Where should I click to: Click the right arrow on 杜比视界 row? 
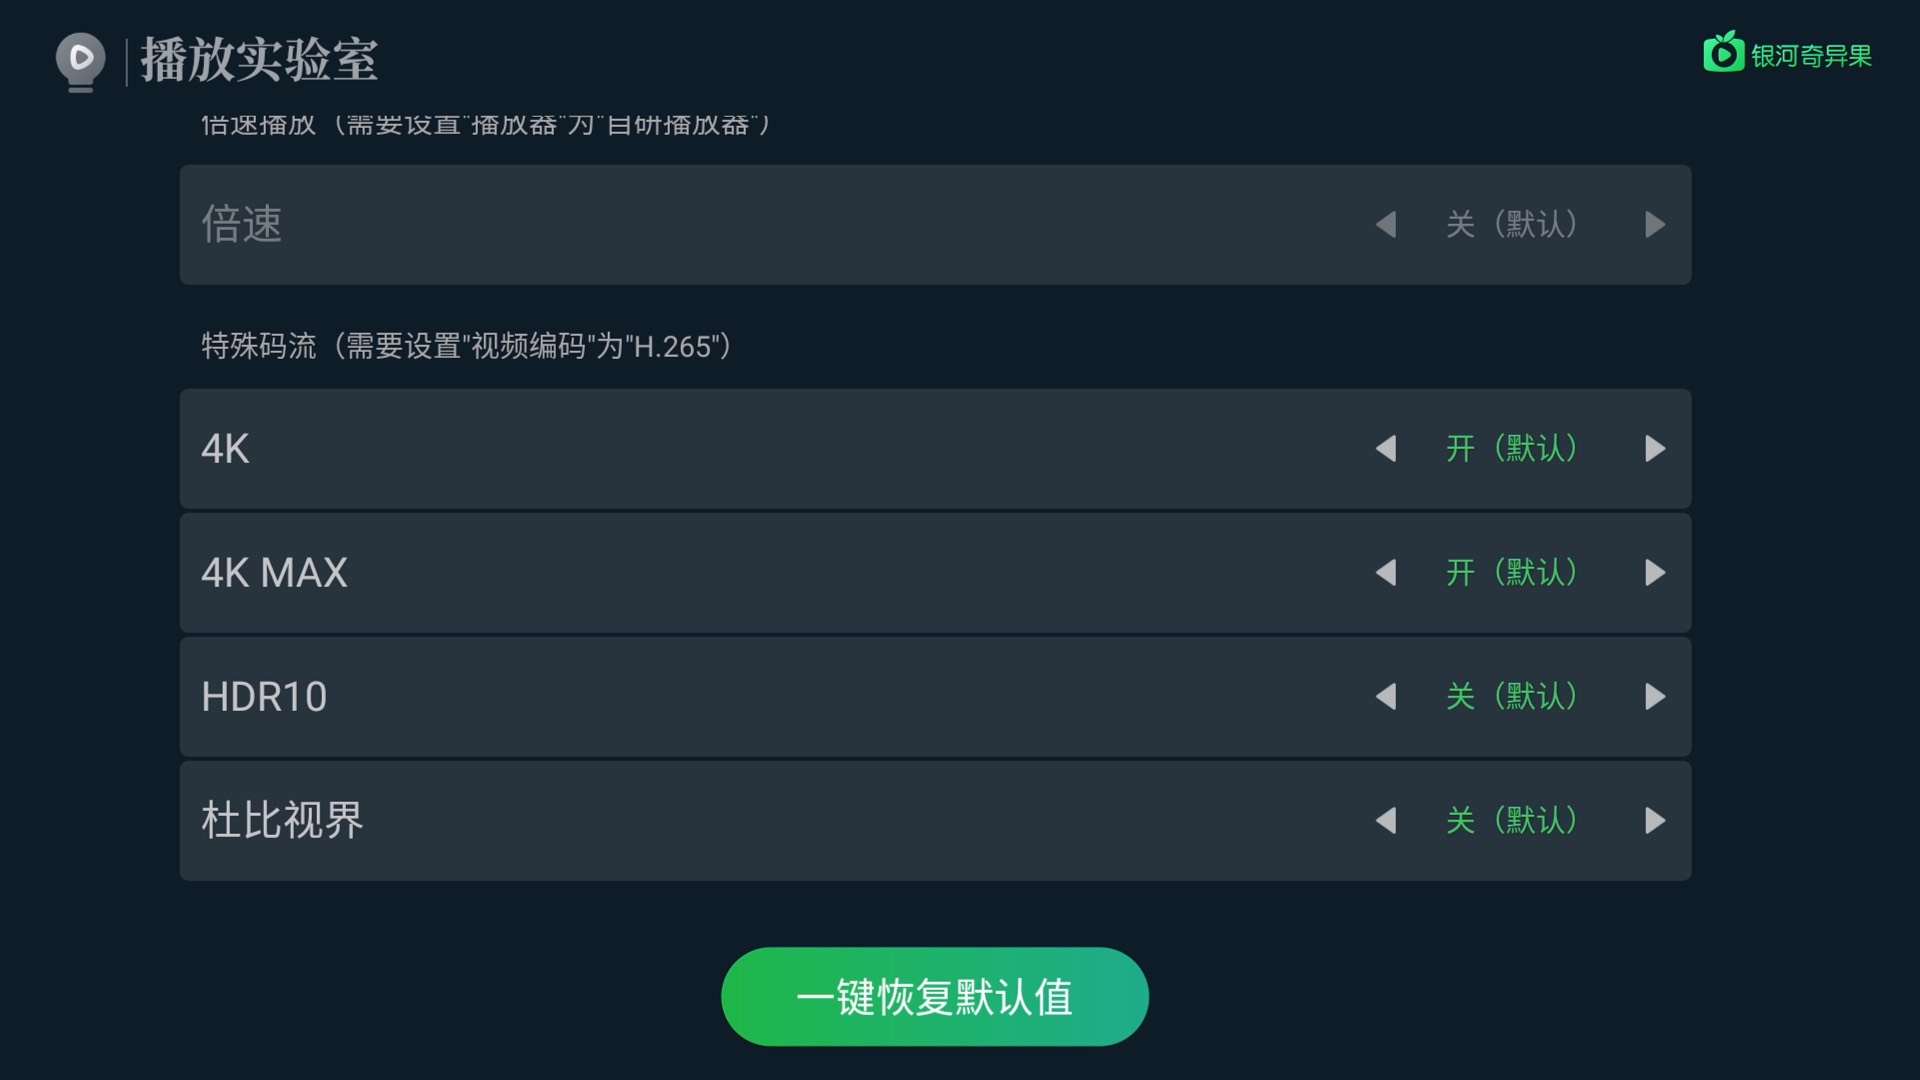pyautogui.click(x=1657, y=821)
